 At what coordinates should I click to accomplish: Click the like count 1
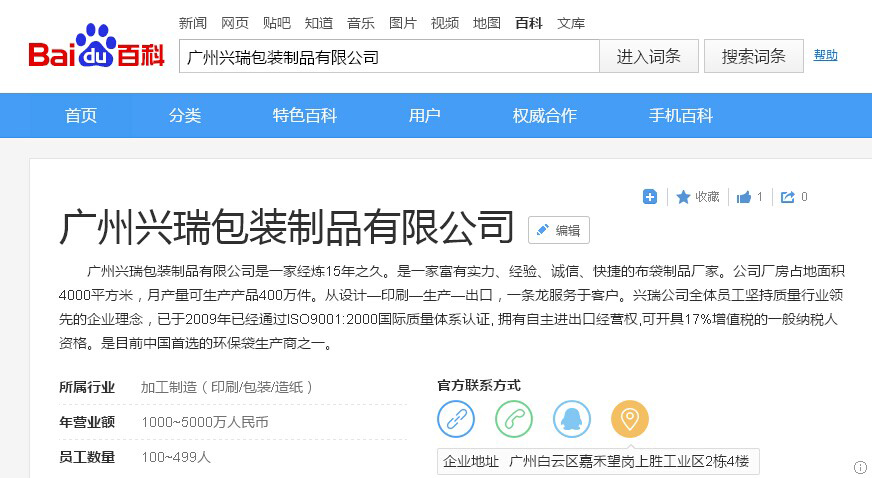click(x=760, y=197)
